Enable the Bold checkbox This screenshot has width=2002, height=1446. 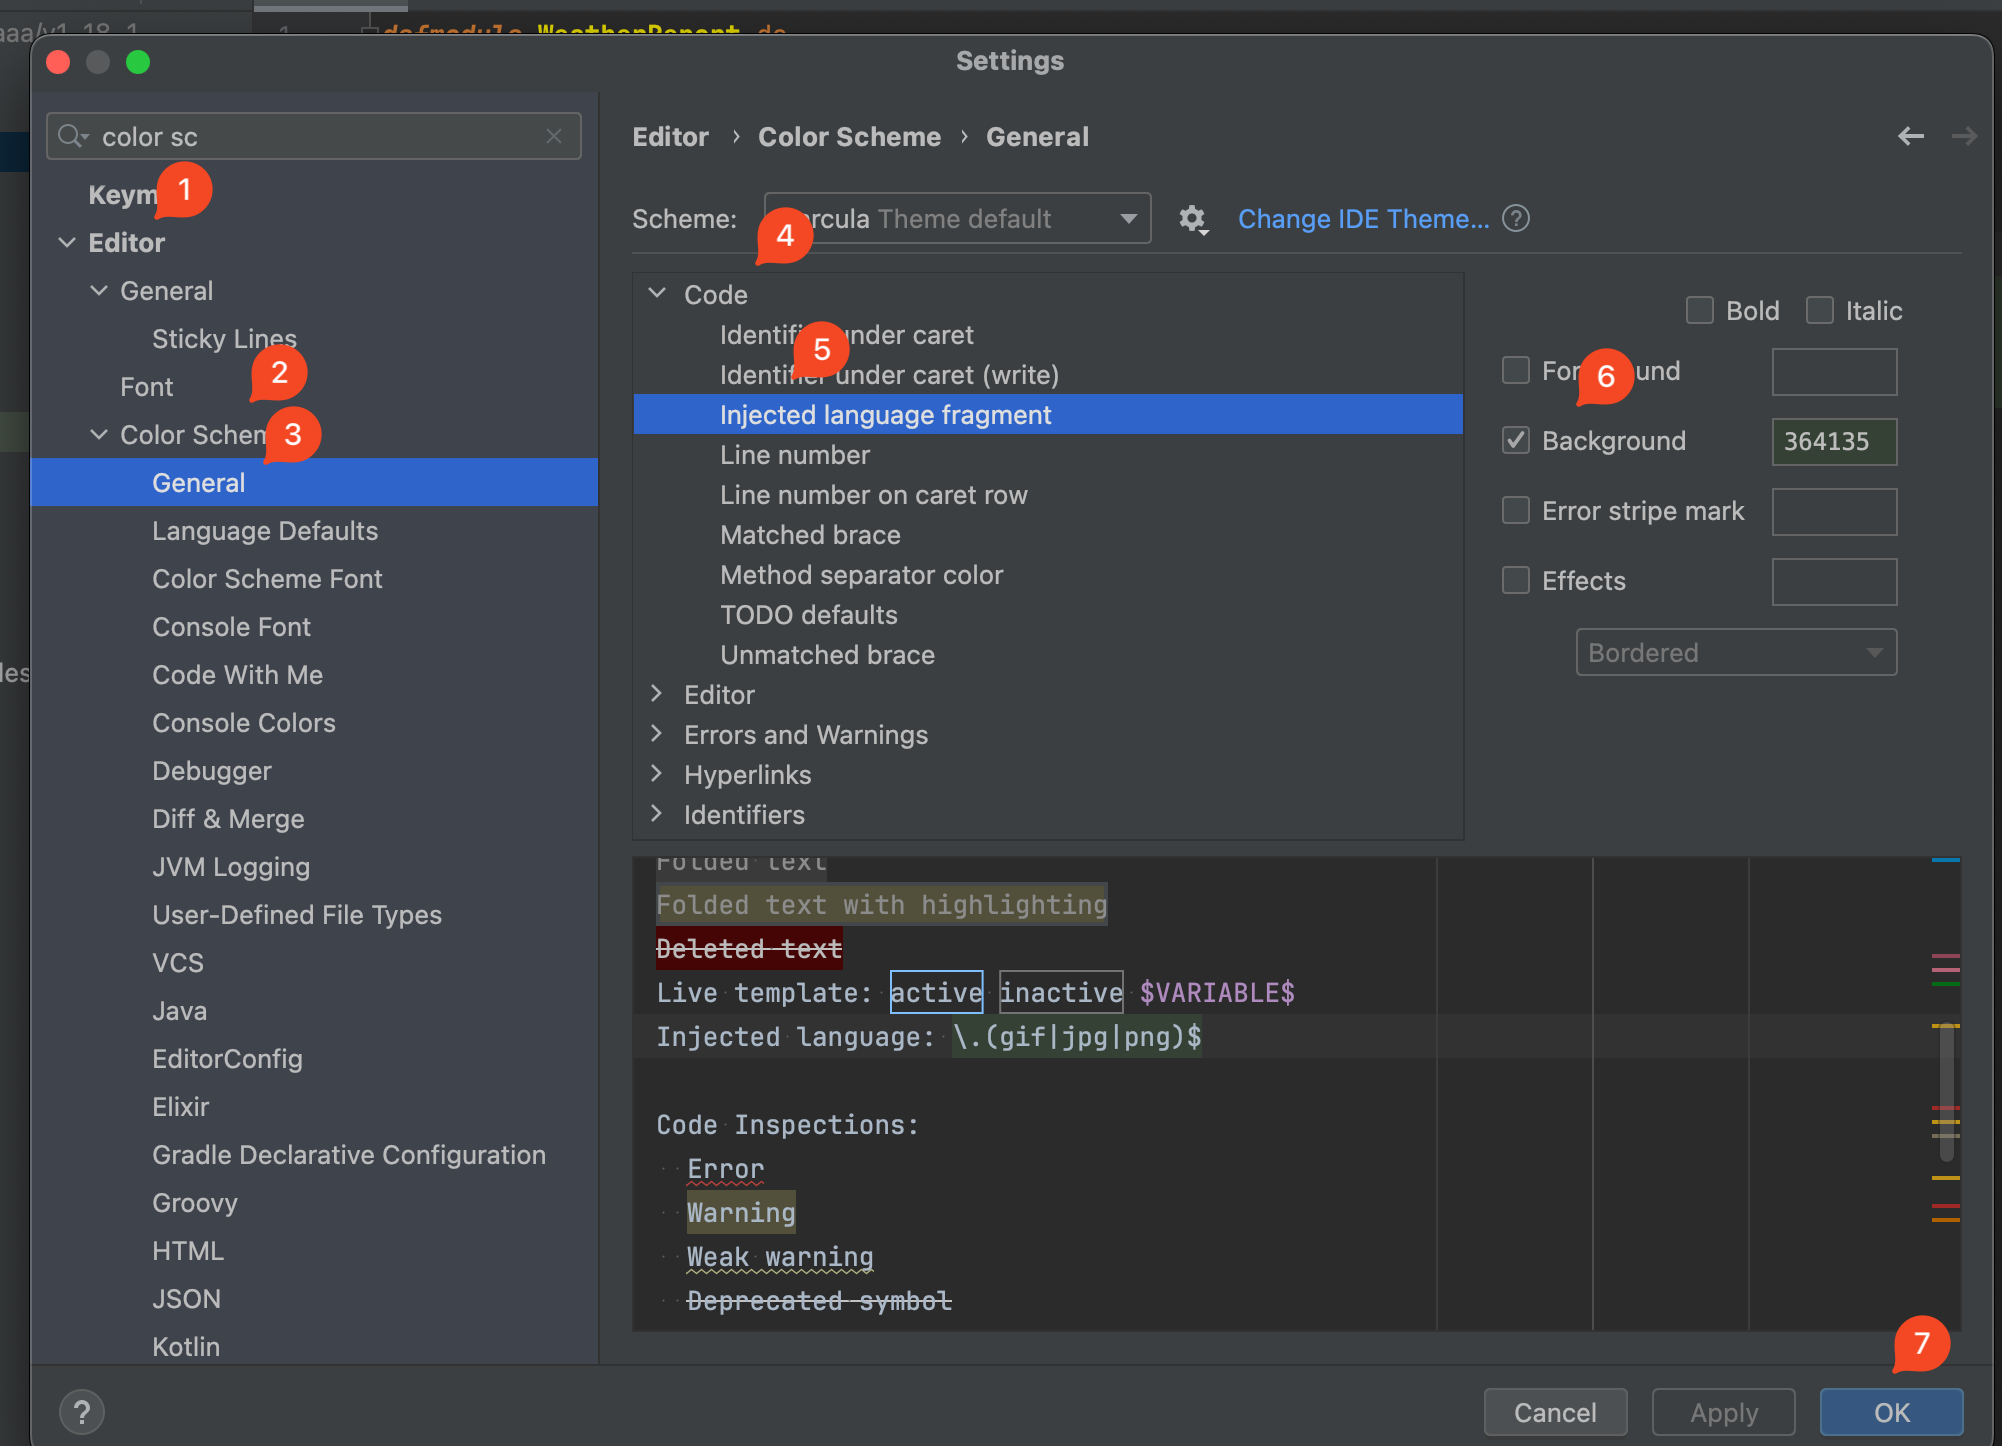1699,311
